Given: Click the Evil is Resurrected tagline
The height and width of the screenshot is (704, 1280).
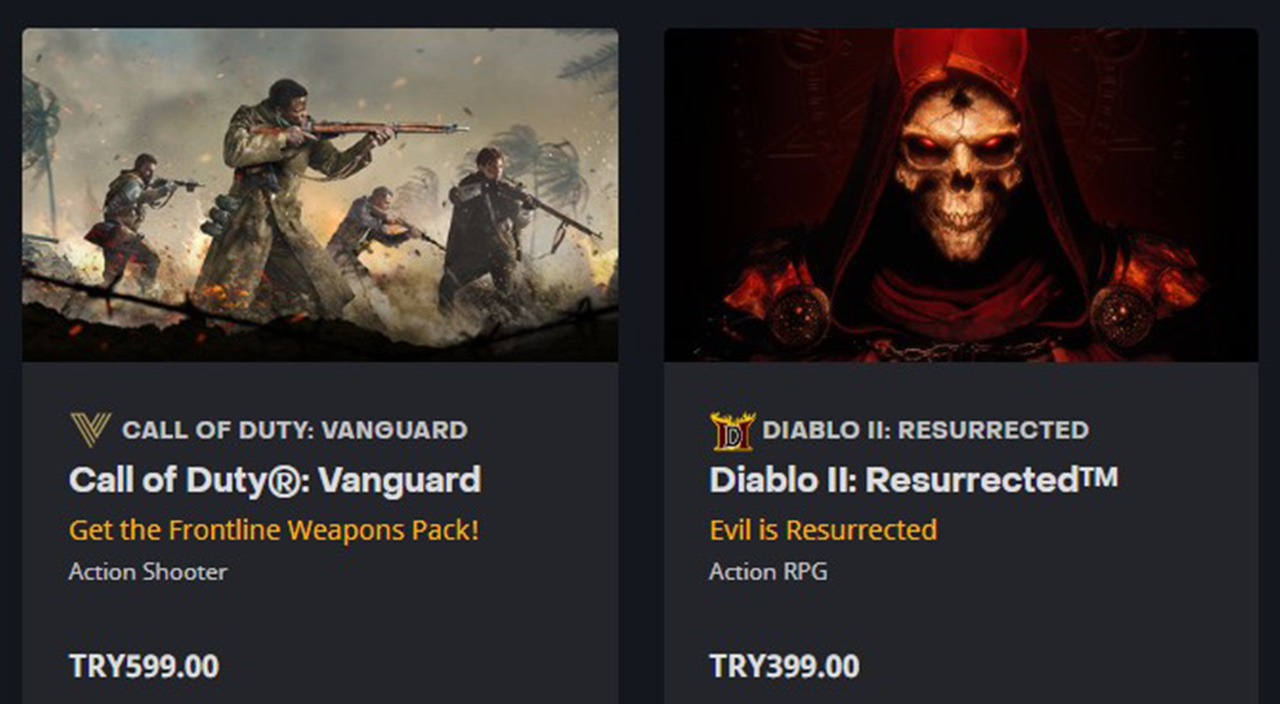Looking at the screenshot, I should (823, 530).
